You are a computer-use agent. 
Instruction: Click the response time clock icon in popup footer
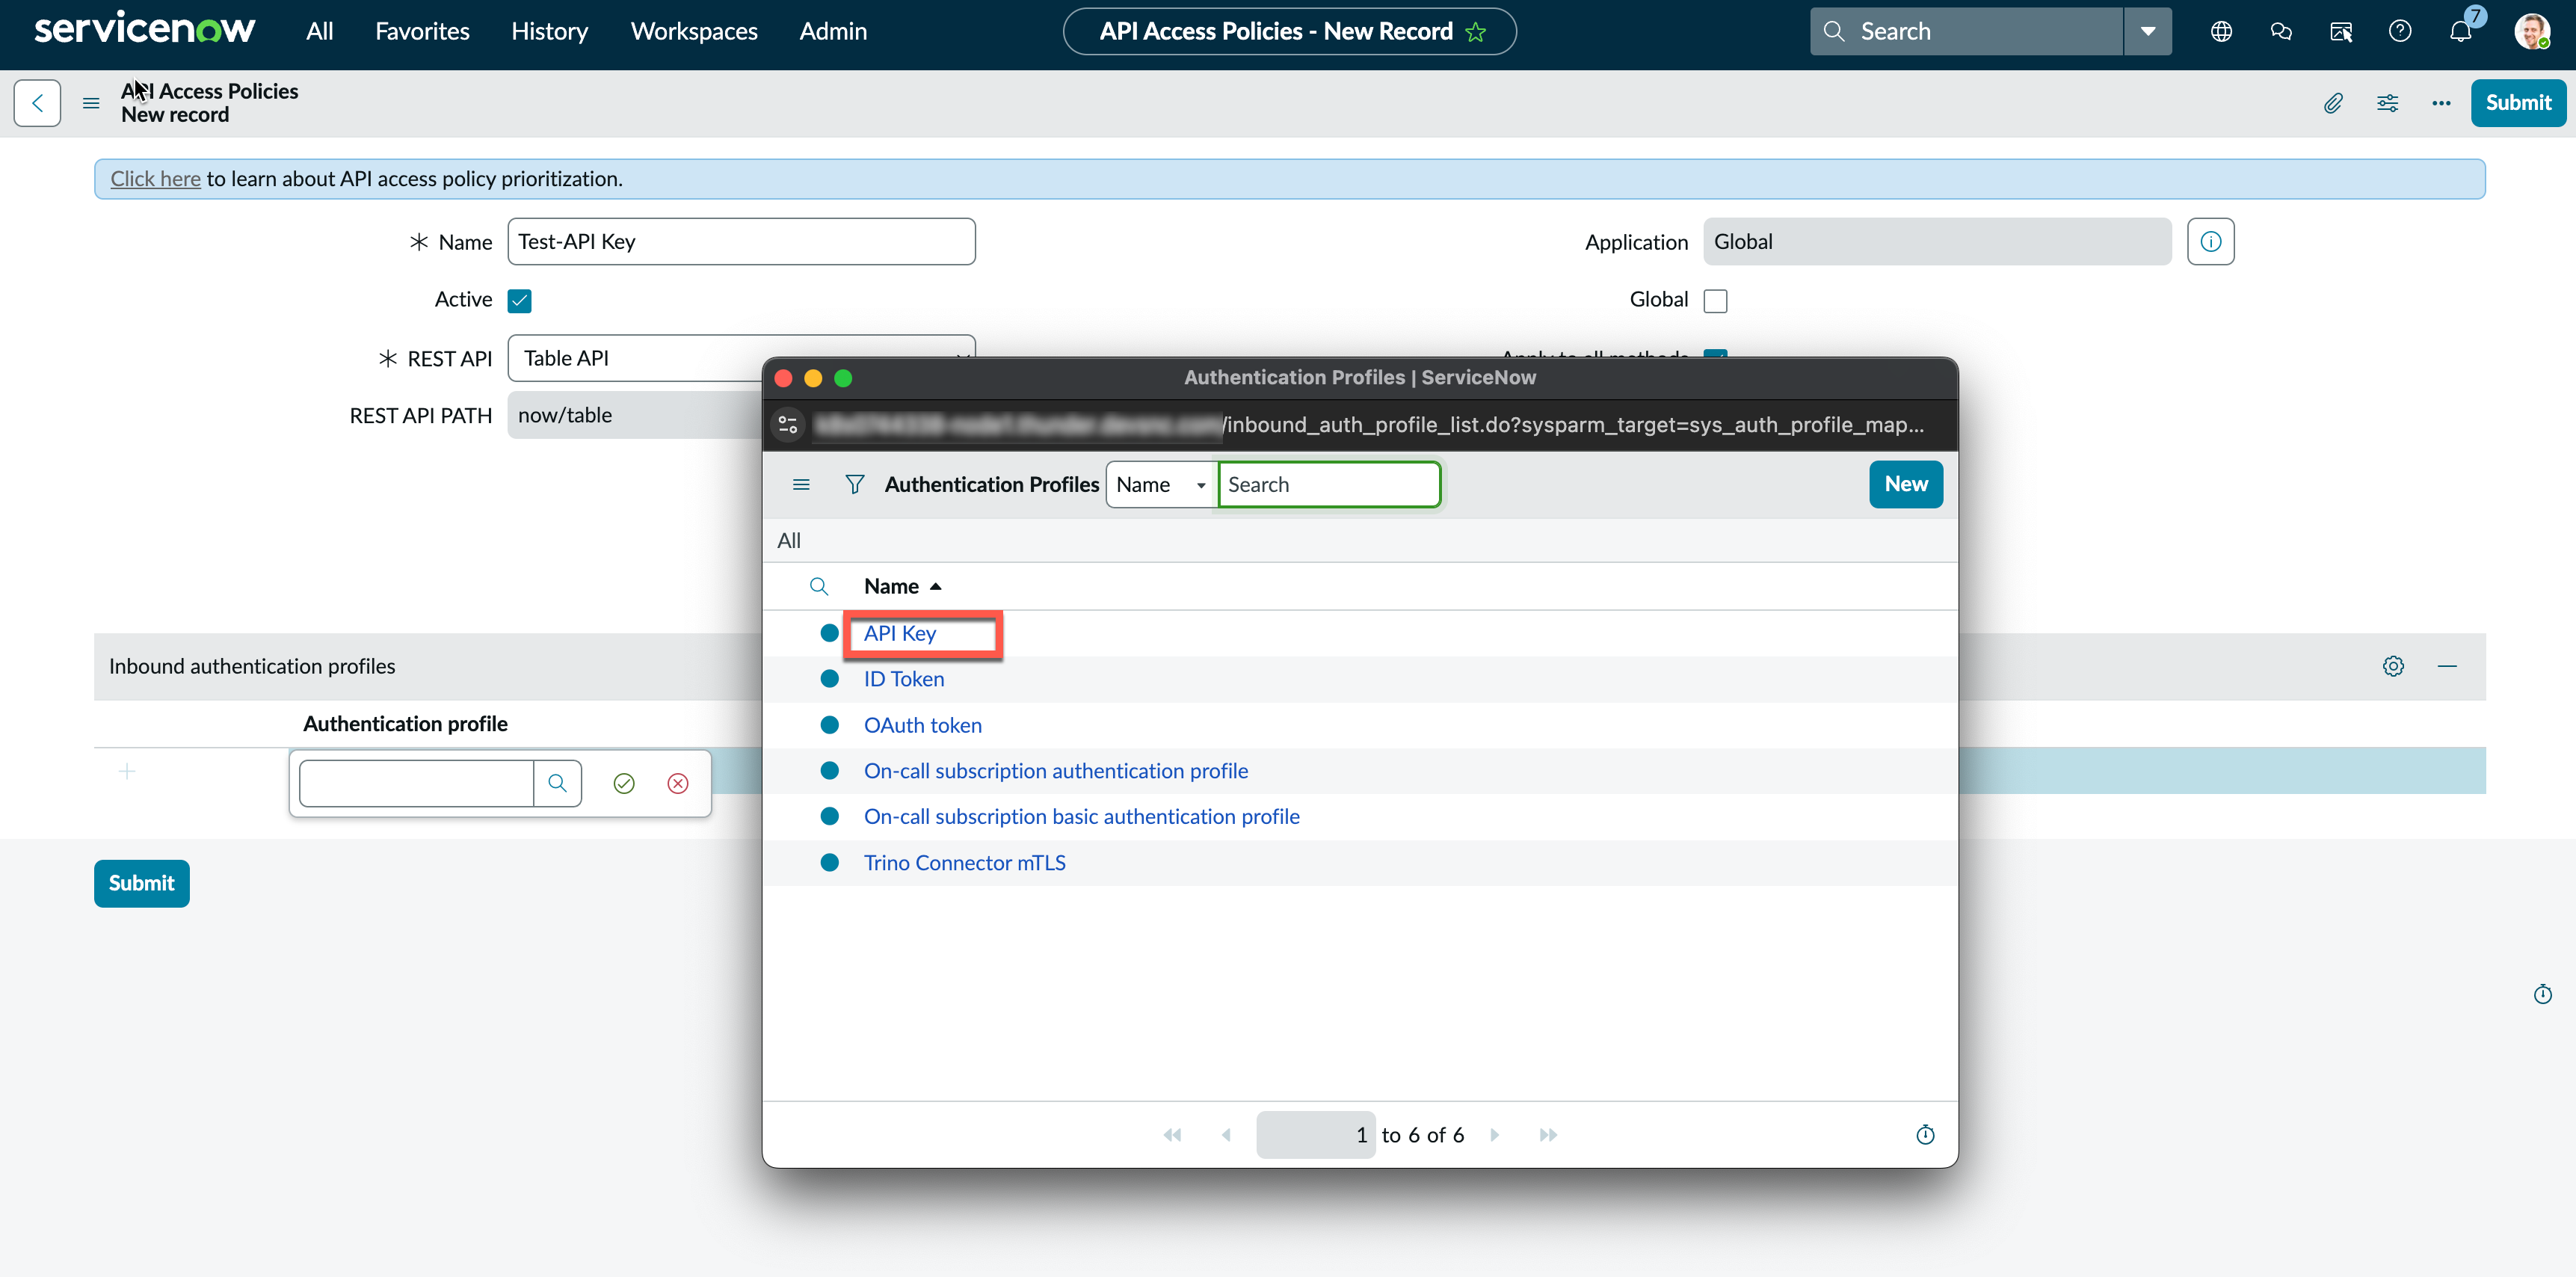tap(1925, 1135)
